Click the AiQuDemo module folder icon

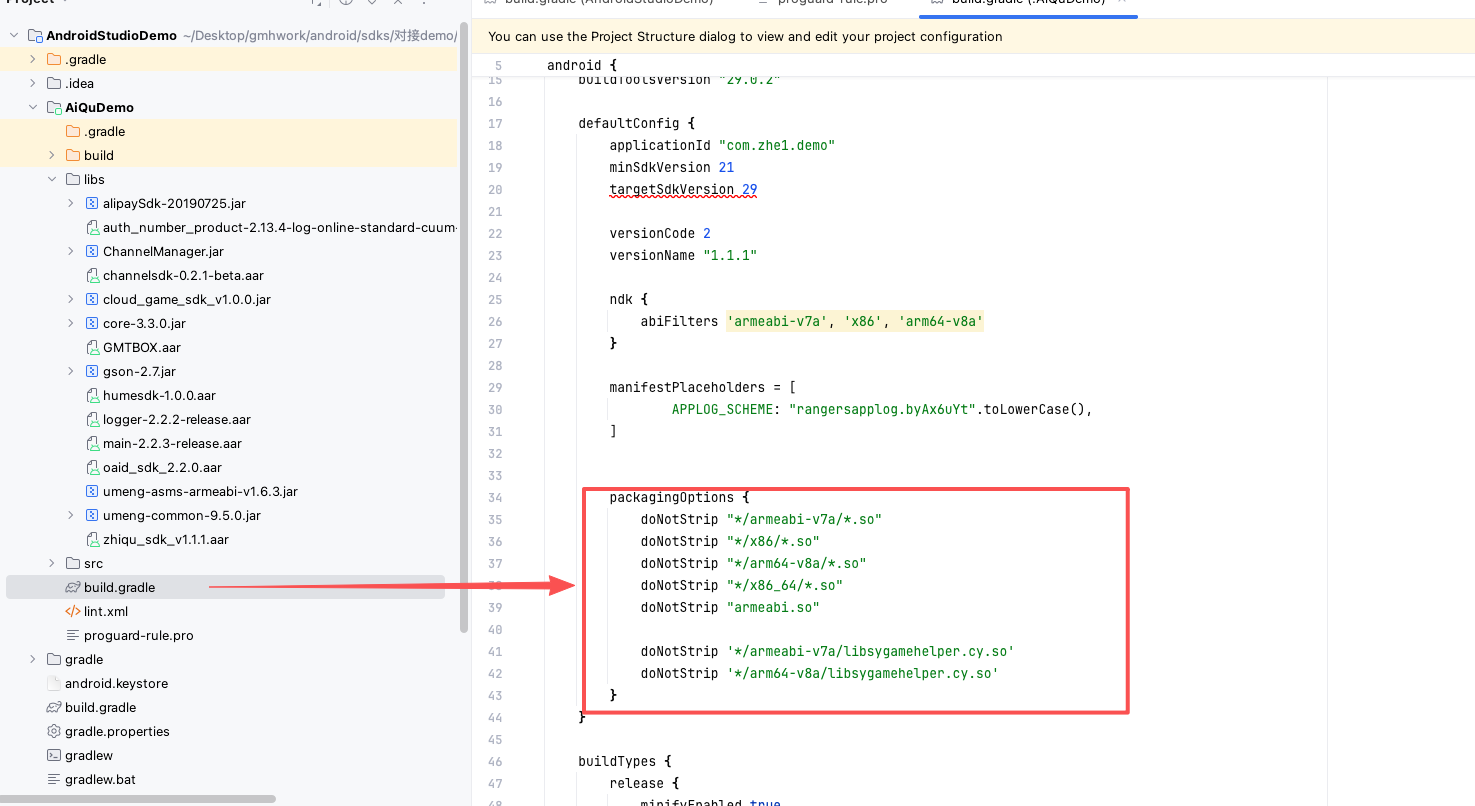[54, 107]
